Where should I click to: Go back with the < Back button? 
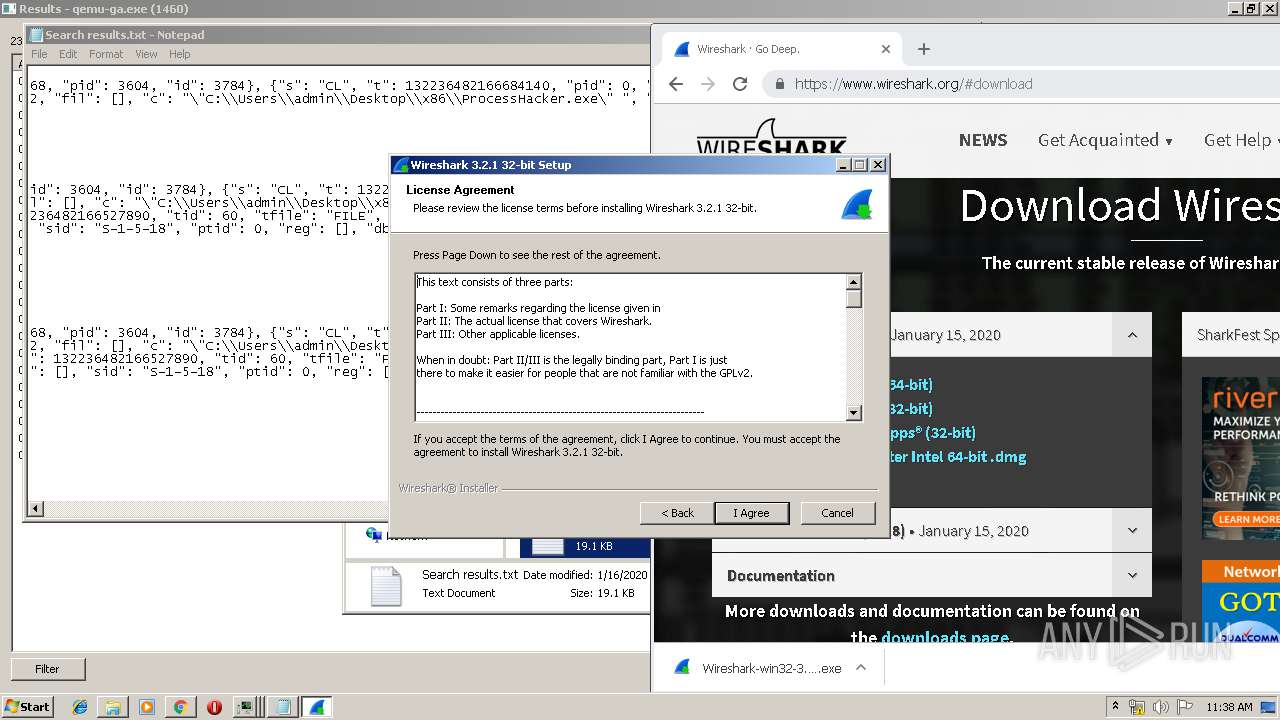[x=677, y=513]
